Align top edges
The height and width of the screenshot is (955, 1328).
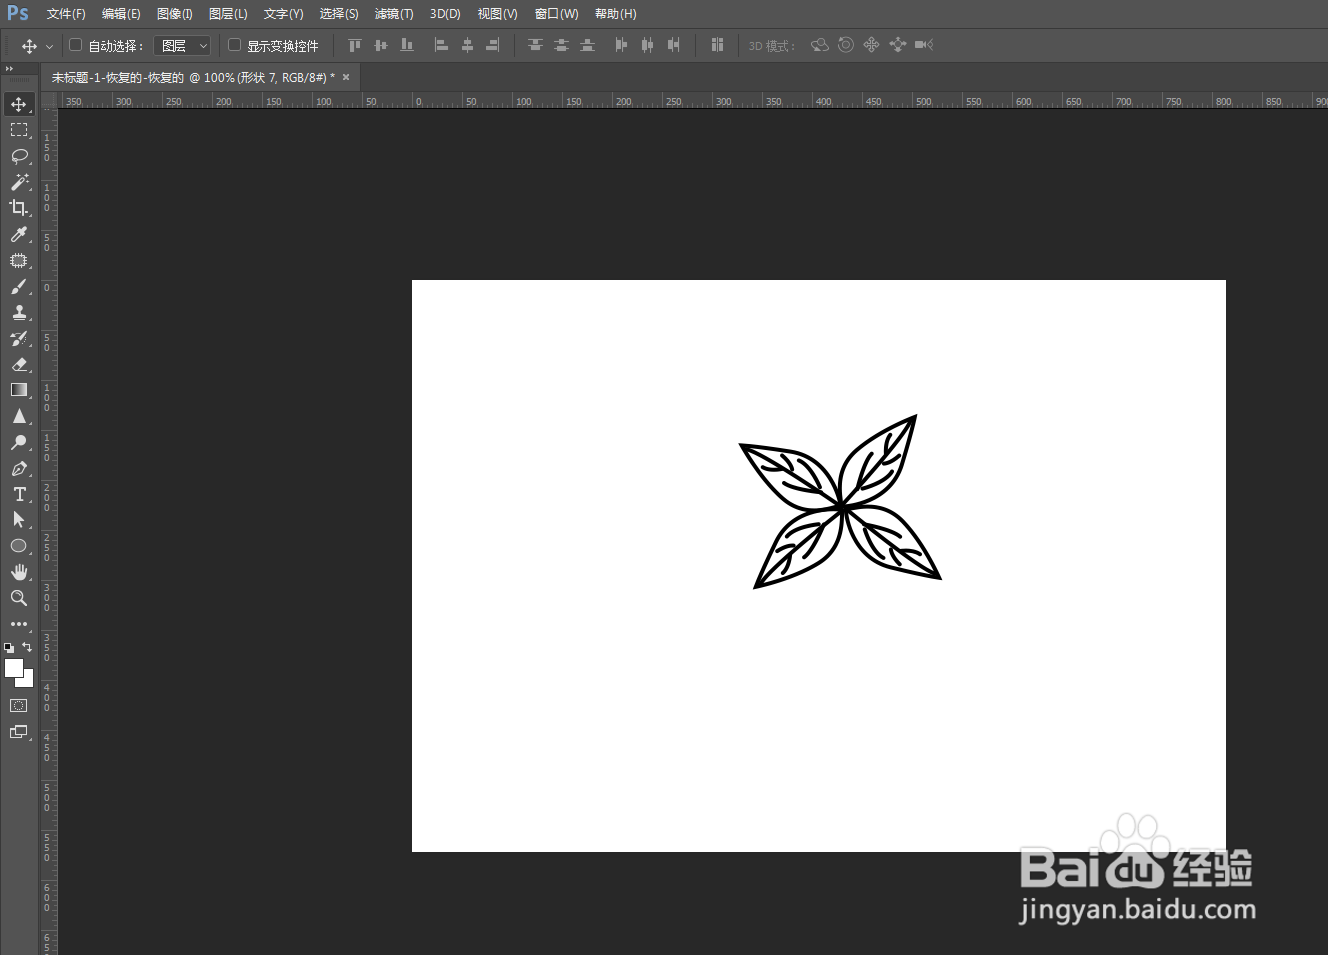[354, 45]
